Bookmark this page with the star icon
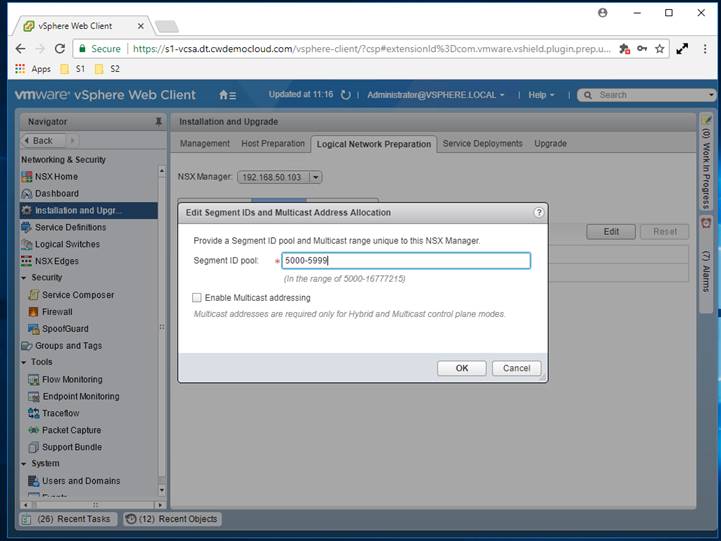This screenshot has width=721, height=541. [x=659, y=49]
